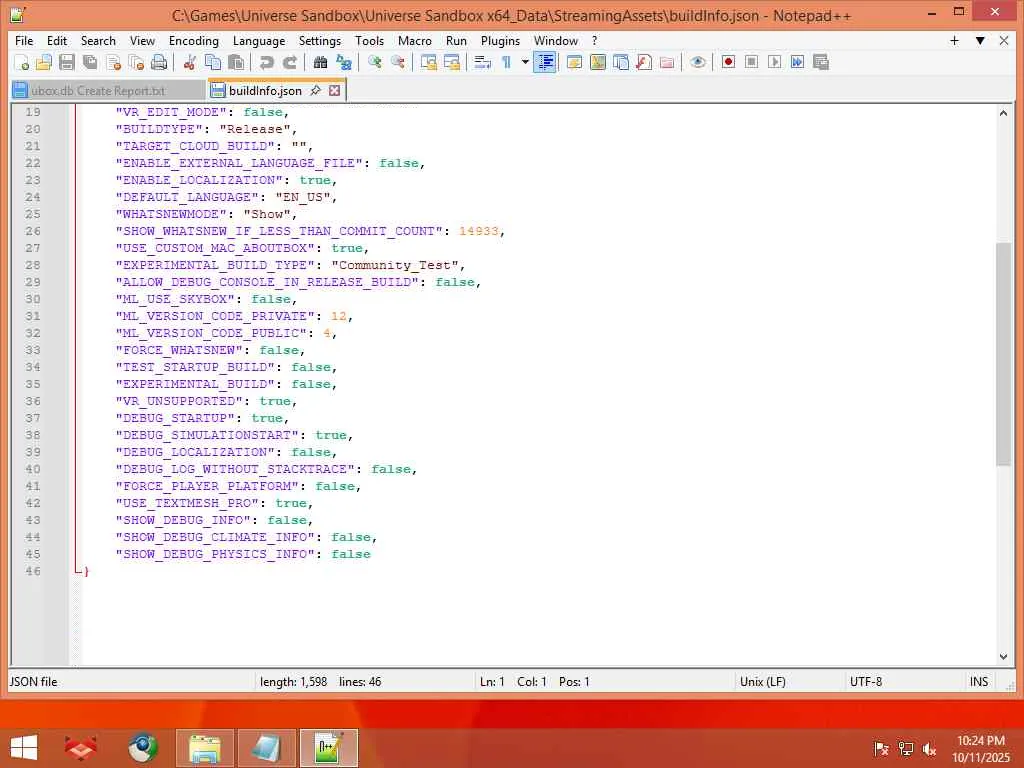Click the Save All toolbar icon
This screenshot has height=768, width=1024.
[x=90, y=62]
